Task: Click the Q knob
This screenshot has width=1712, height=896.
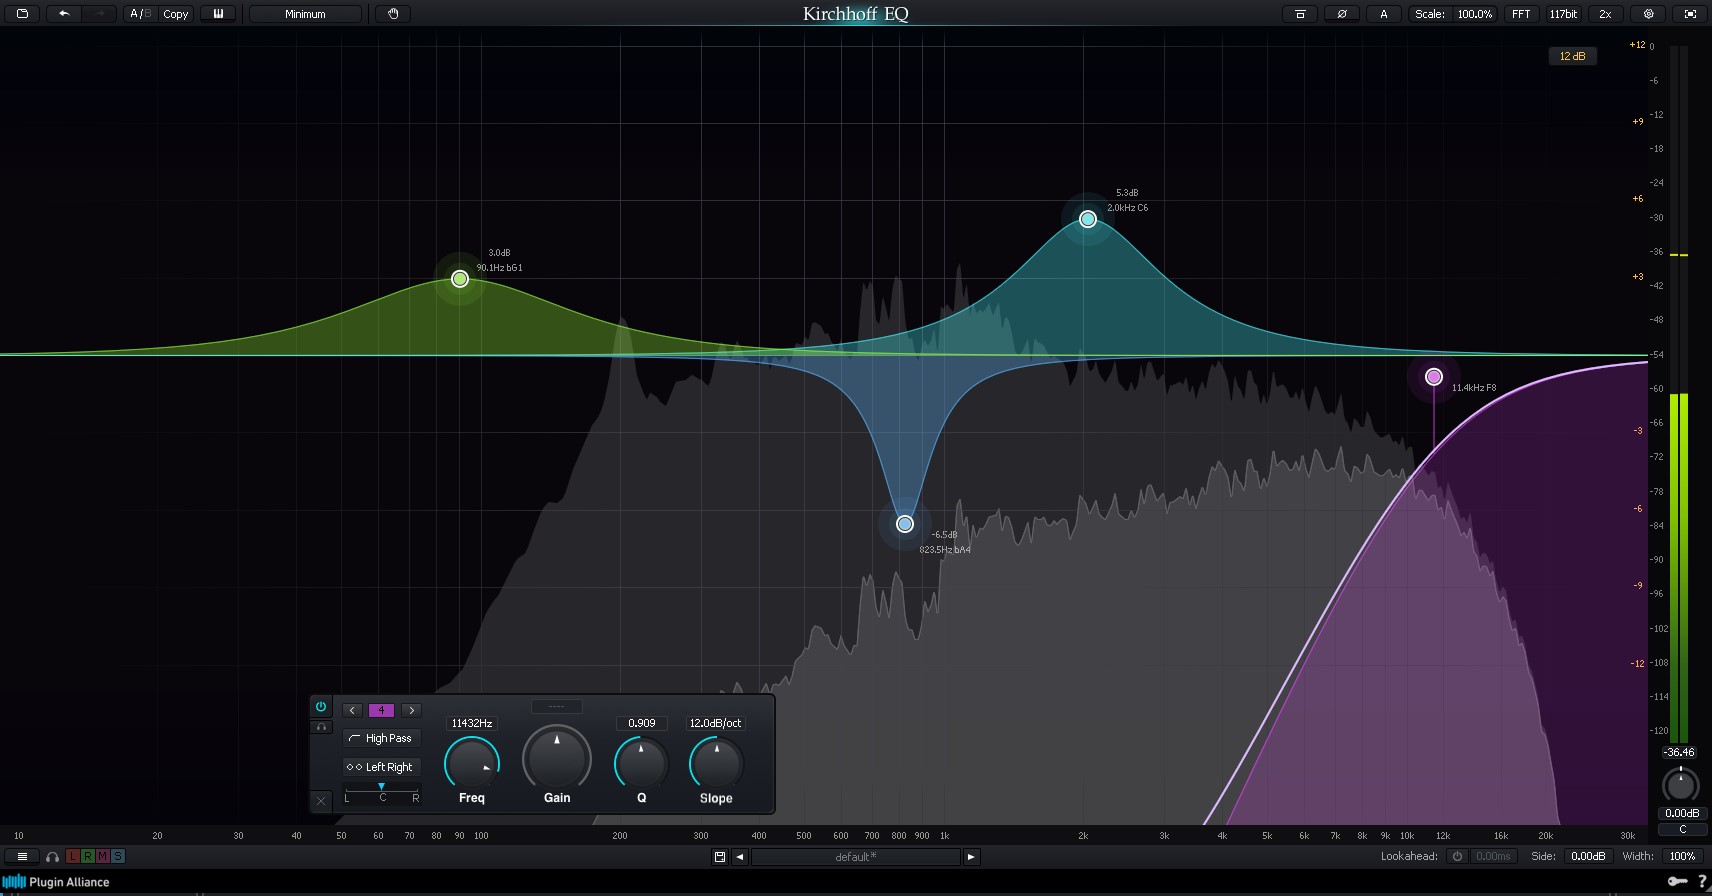Action: click(642, 763)
